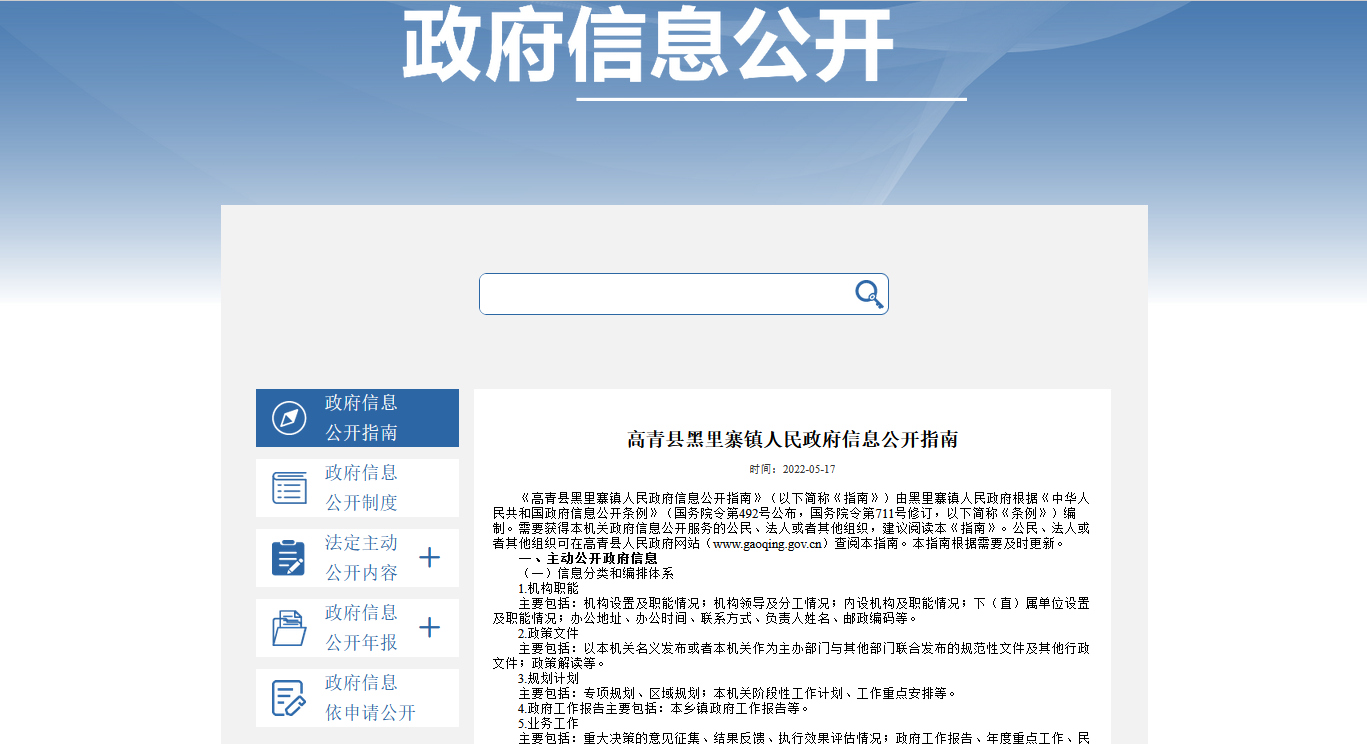
Task: Click the magnifying glass search icon
Action: tap(868, 294)
